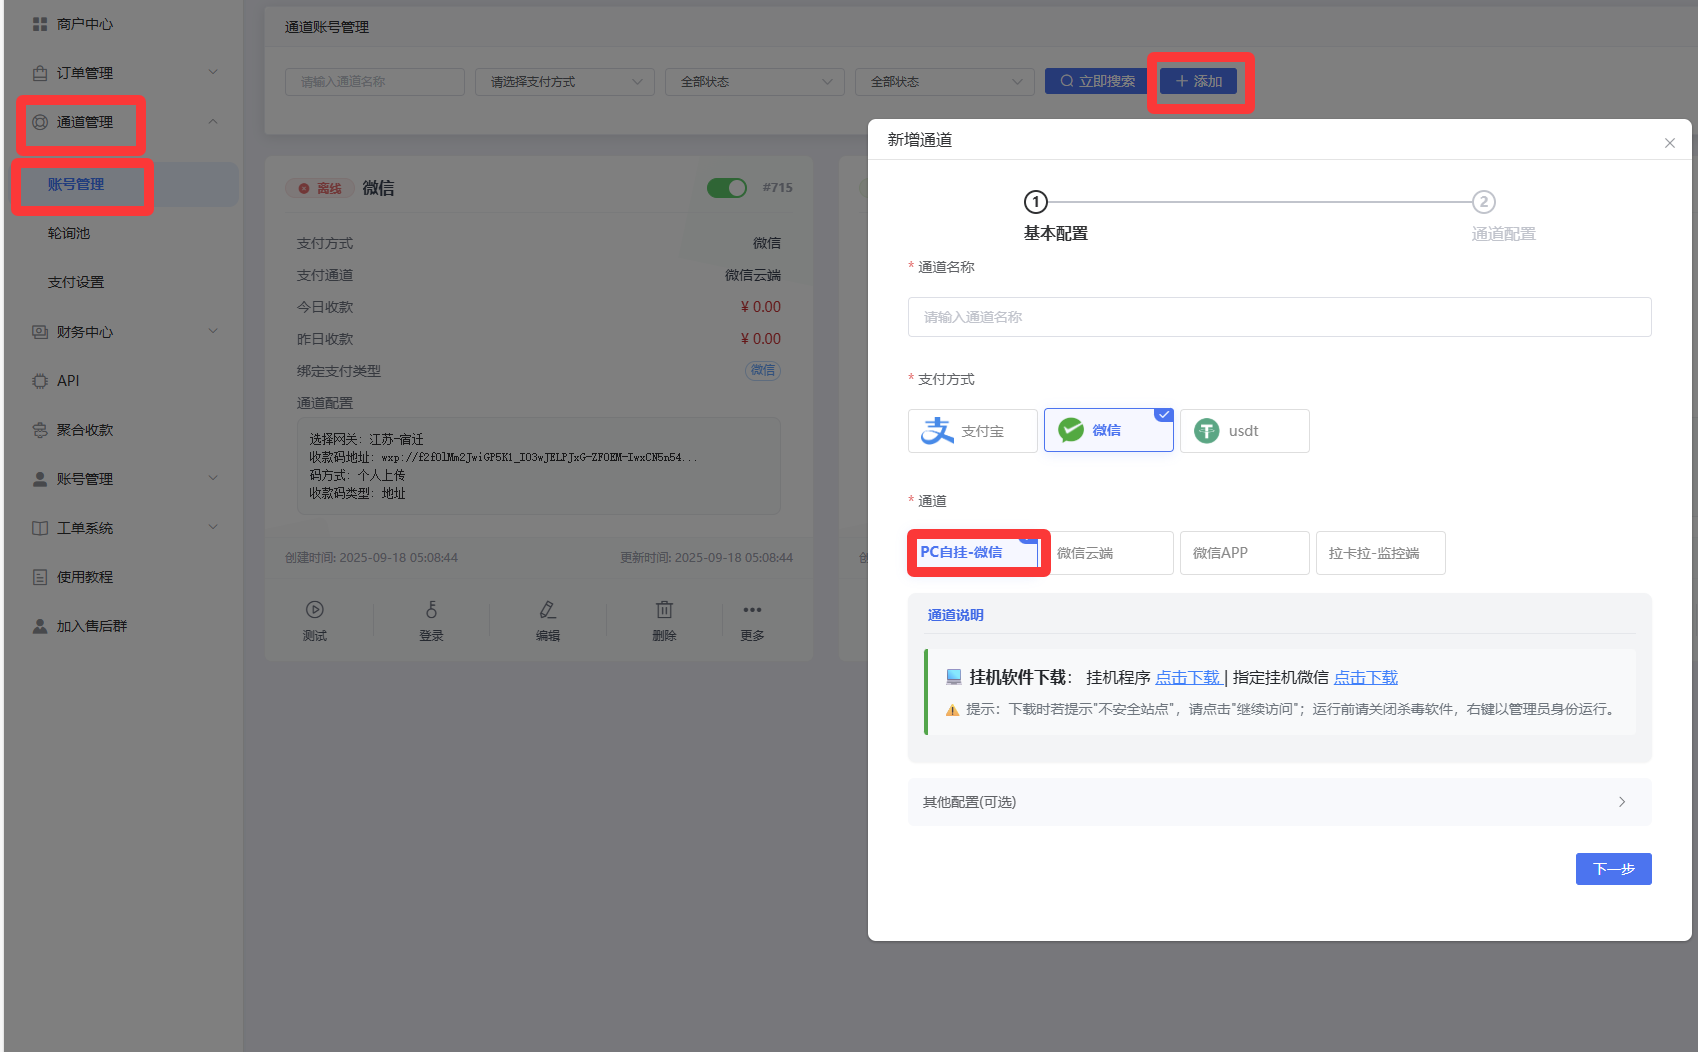This screenshot has width=1698, height=1052.
Task: Open the 请选择支付方式 dropdown
Action: (564, 82)
